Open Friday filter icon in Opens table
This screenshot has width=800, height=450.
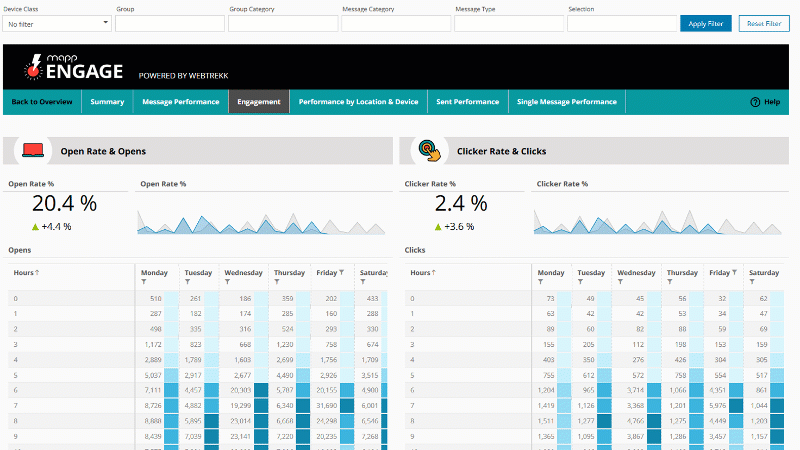(x=341, y=272)
